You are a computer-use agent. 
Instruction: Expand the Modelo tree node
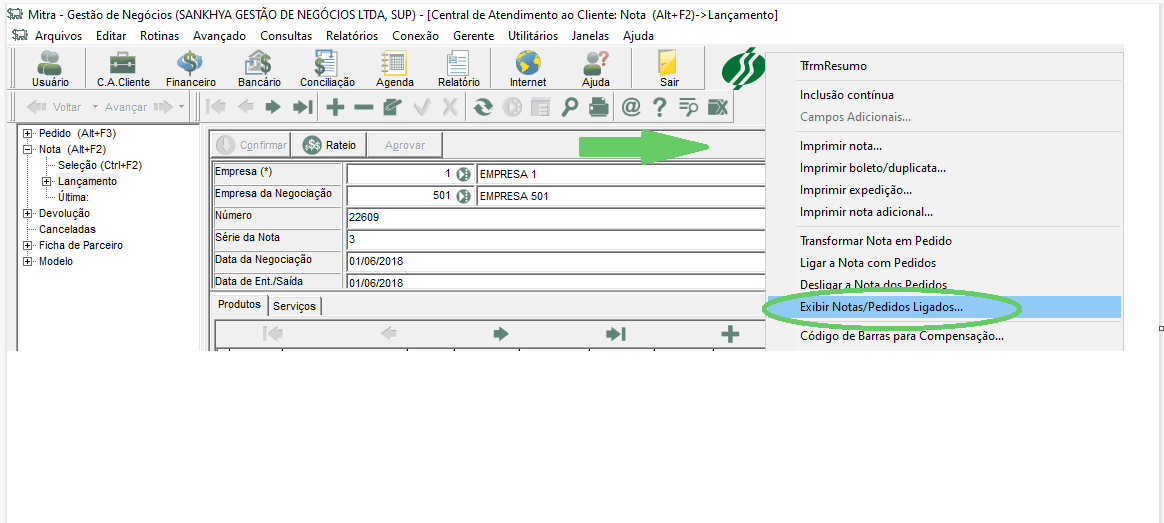point(29,262)
